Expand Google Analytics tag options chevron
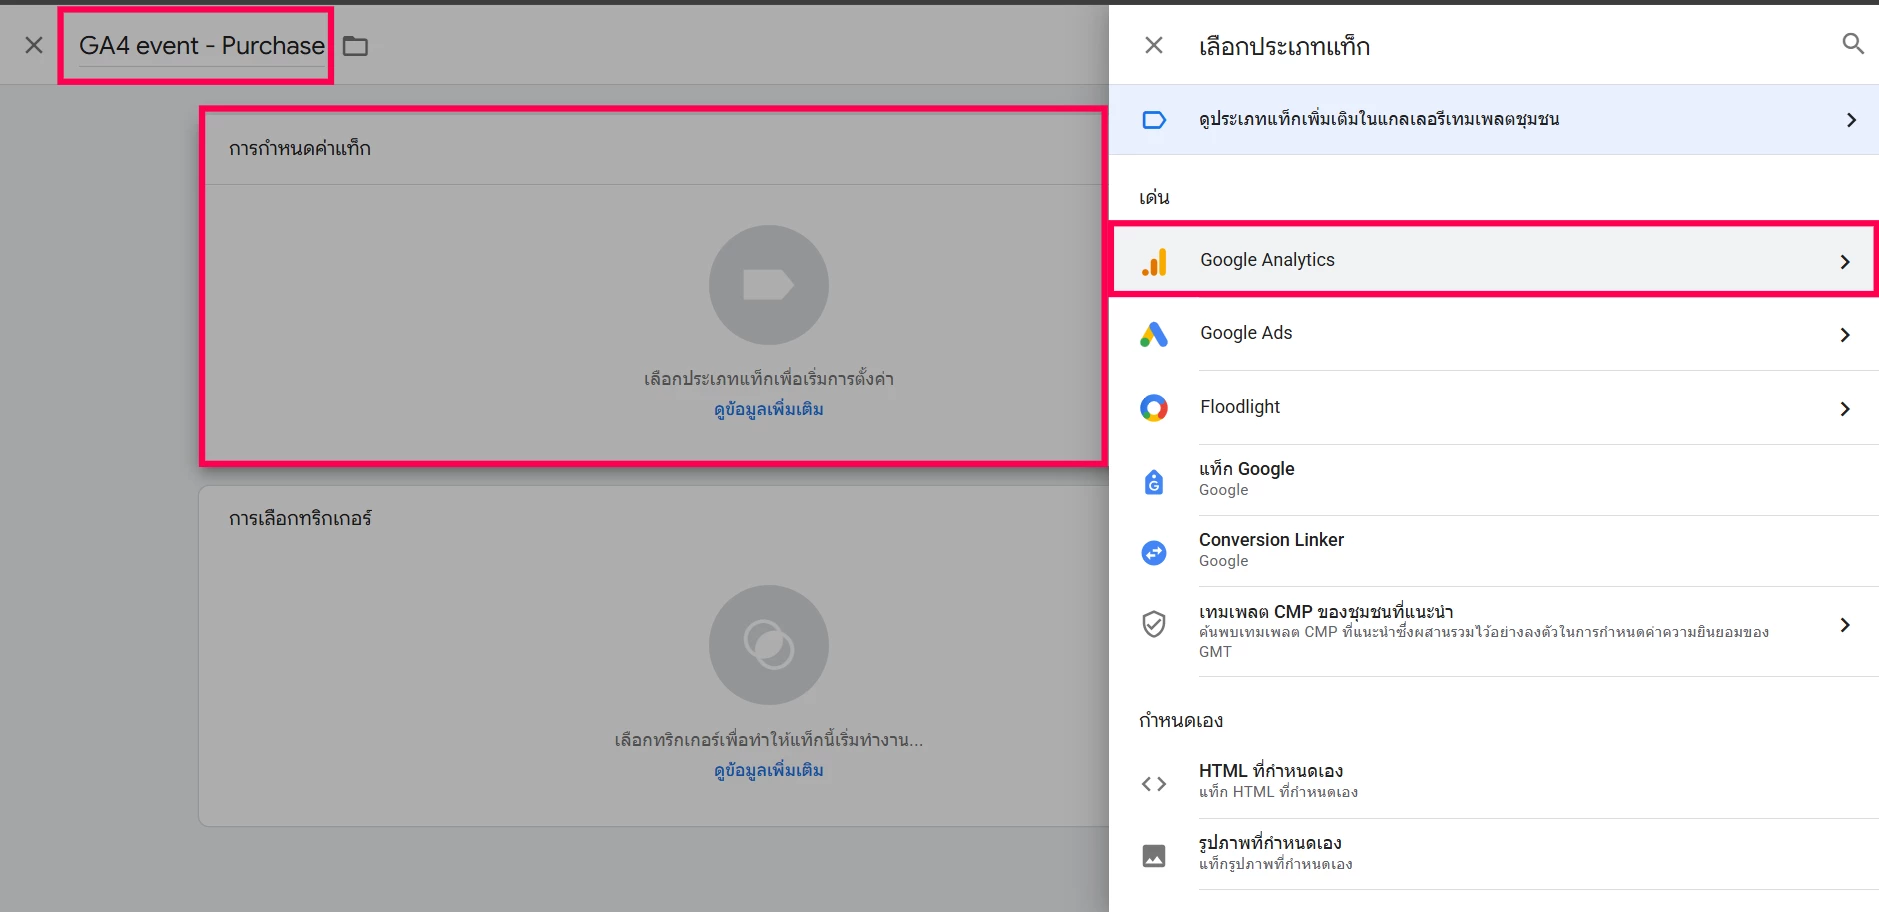Viewport: 1879px width, 912px height. (x=1845, y=262)
